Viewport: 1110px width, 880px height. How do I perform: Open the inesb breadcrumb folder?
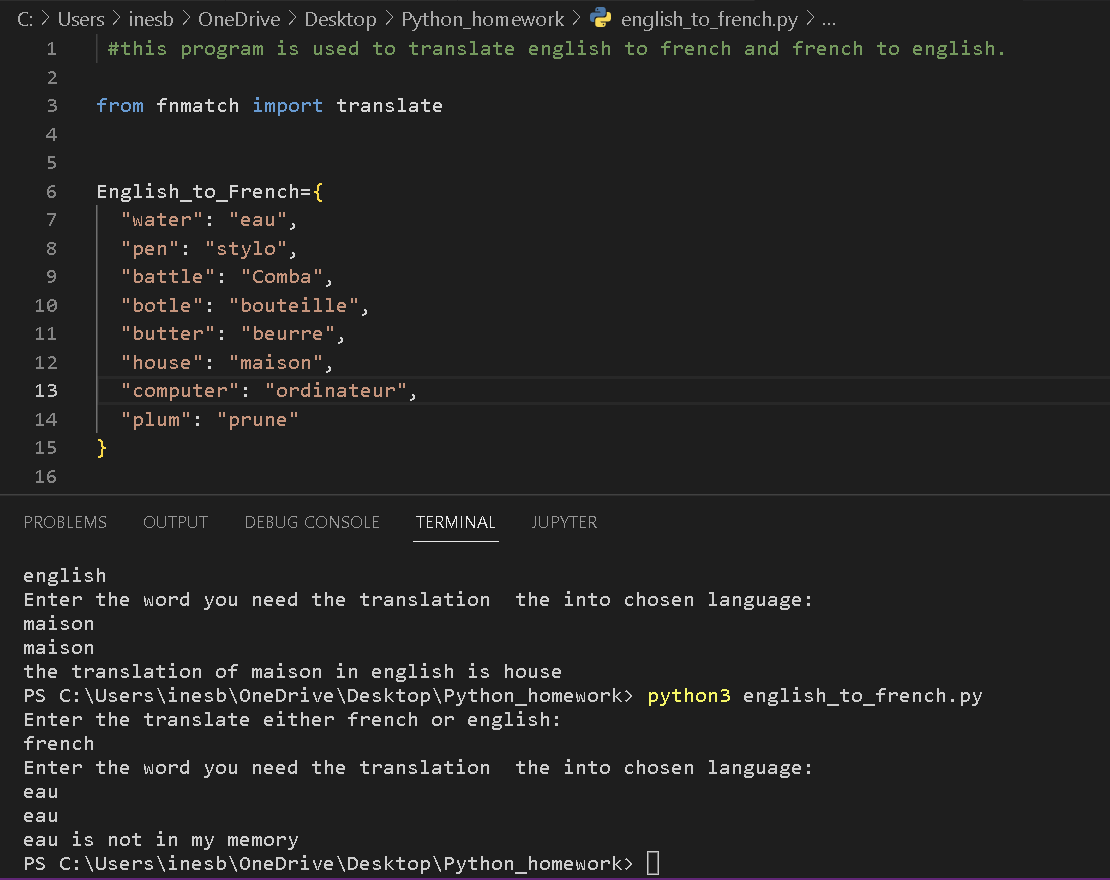tap(151, 19)
